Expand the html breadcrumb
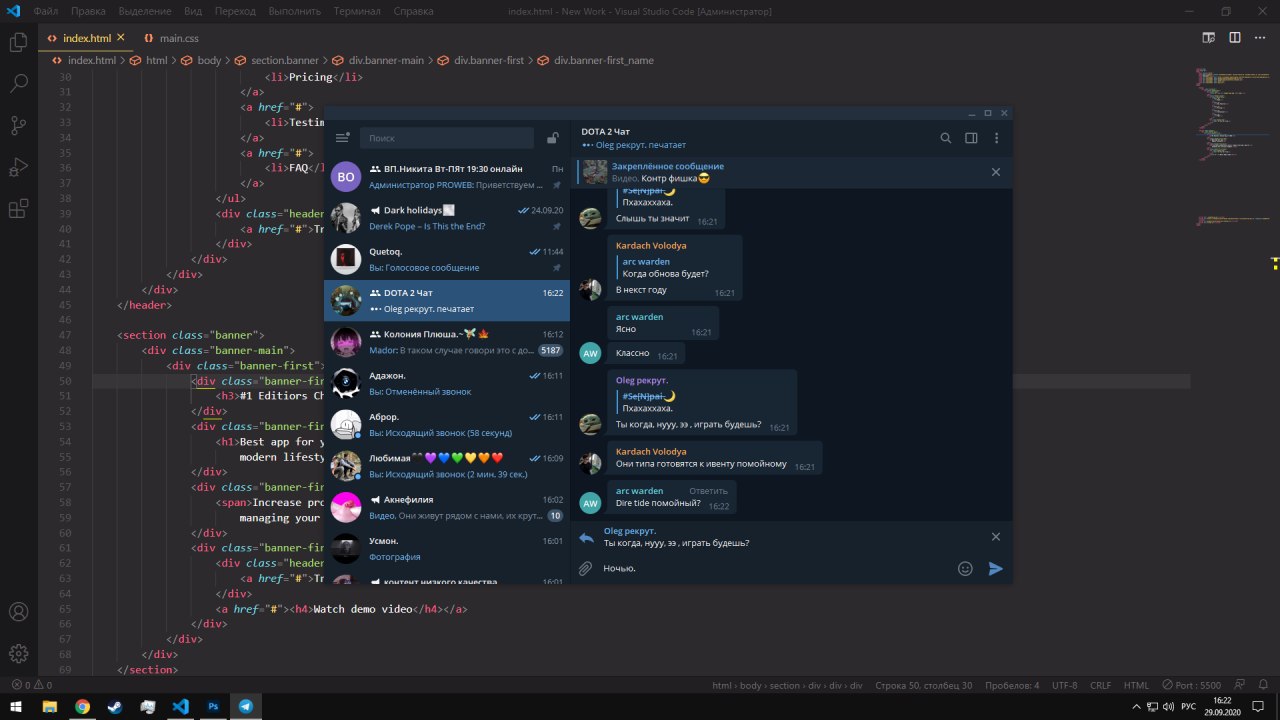This screenshot has width=1280, height=720. (156, 60)
